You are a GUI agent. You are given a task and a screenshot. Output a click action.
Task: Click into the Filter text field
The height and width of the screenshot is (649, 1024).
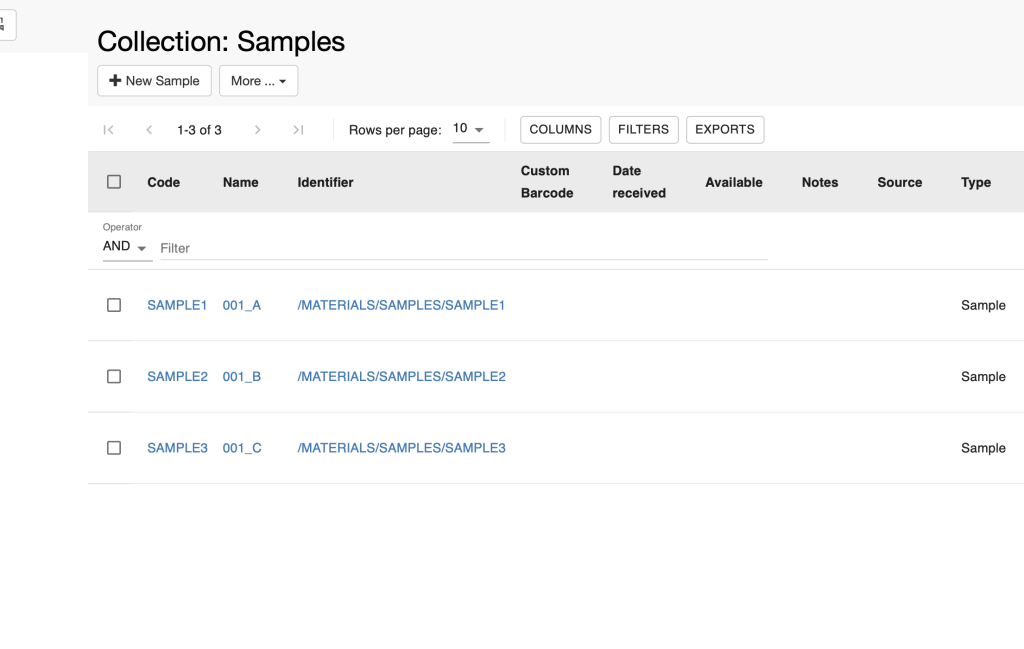coord(464,248)
